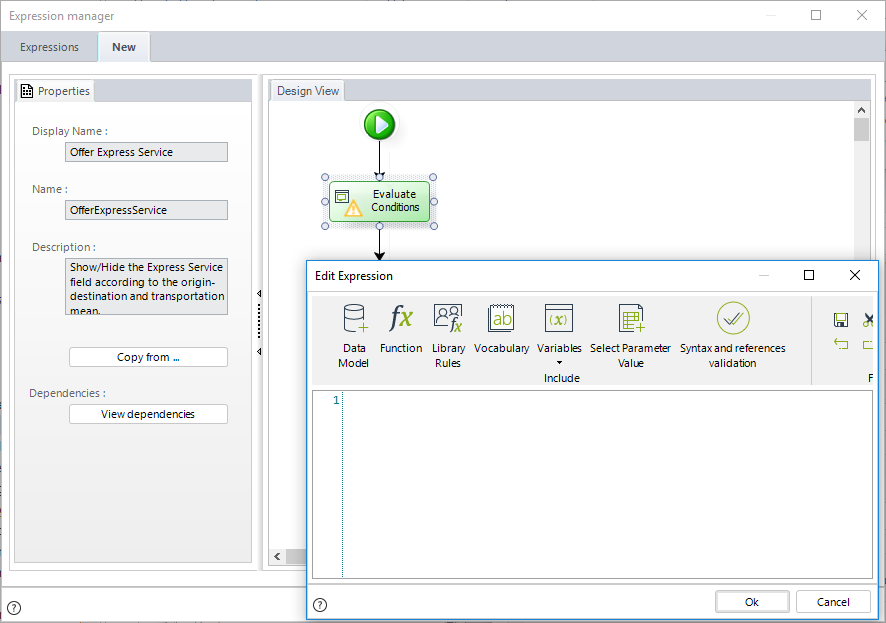Click the Cancel button
Image resolution: width=886 pixels, height=623 pixels.
click(x=833, y=602)
